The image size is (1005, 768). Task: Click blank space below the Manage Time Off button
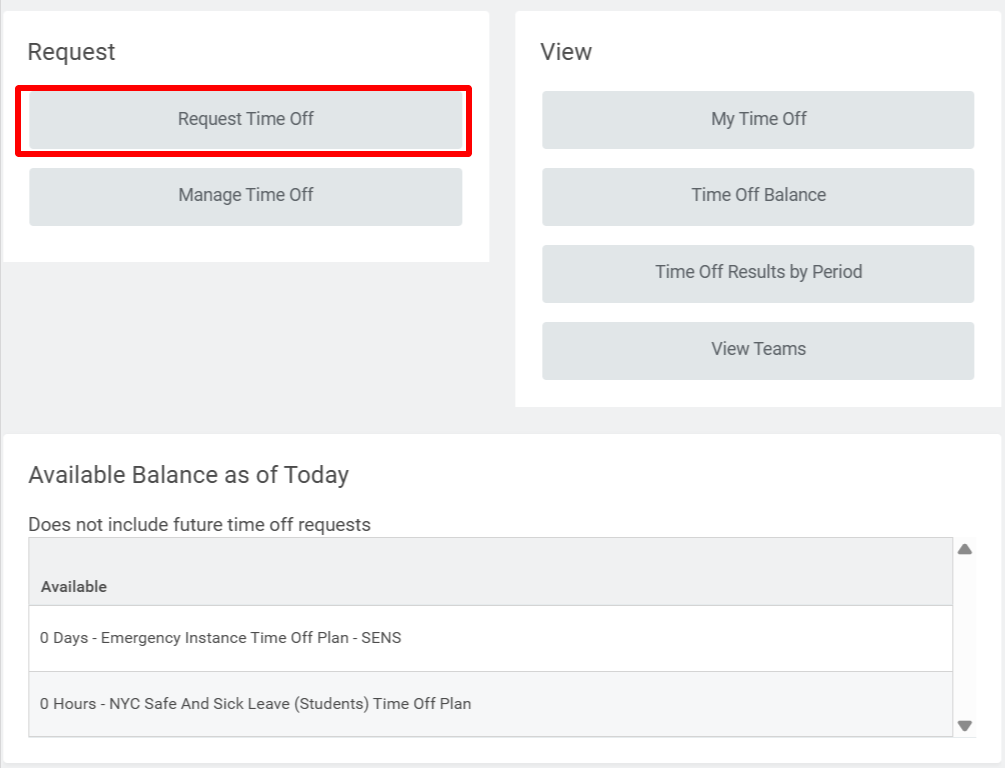pyautogui.click(x=245, y=243)
